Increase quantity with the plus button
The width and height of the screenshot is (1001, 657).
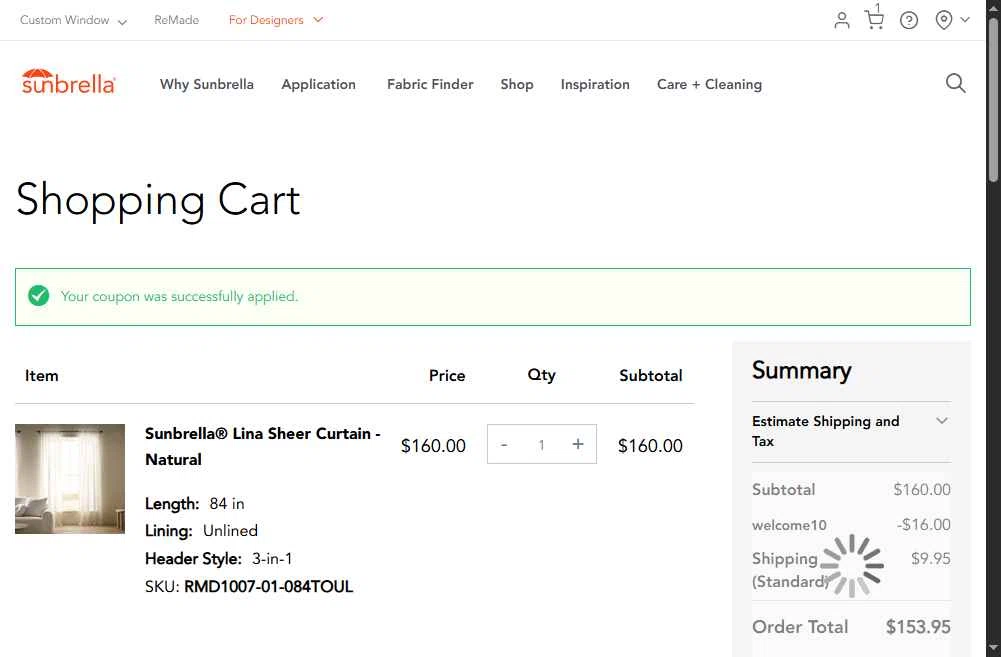tap(578, 444)
